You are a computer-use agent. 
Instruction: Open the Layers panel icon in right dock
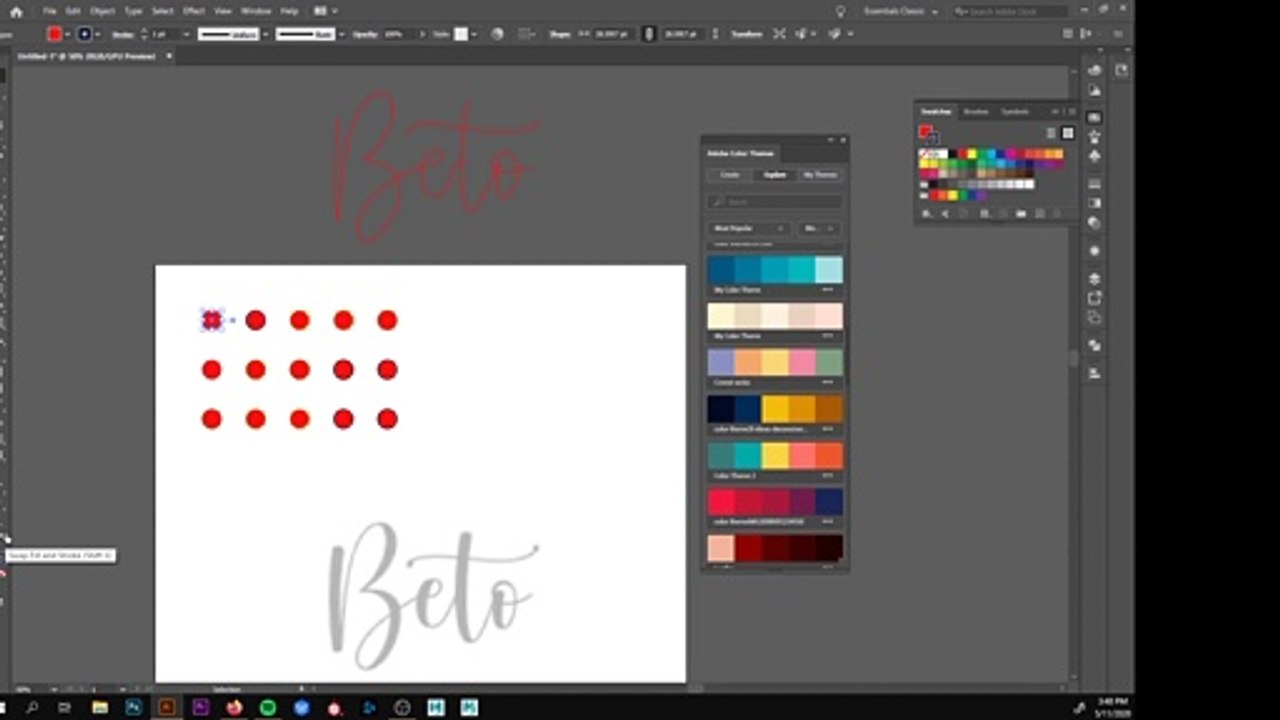(x=1094, y=279)
